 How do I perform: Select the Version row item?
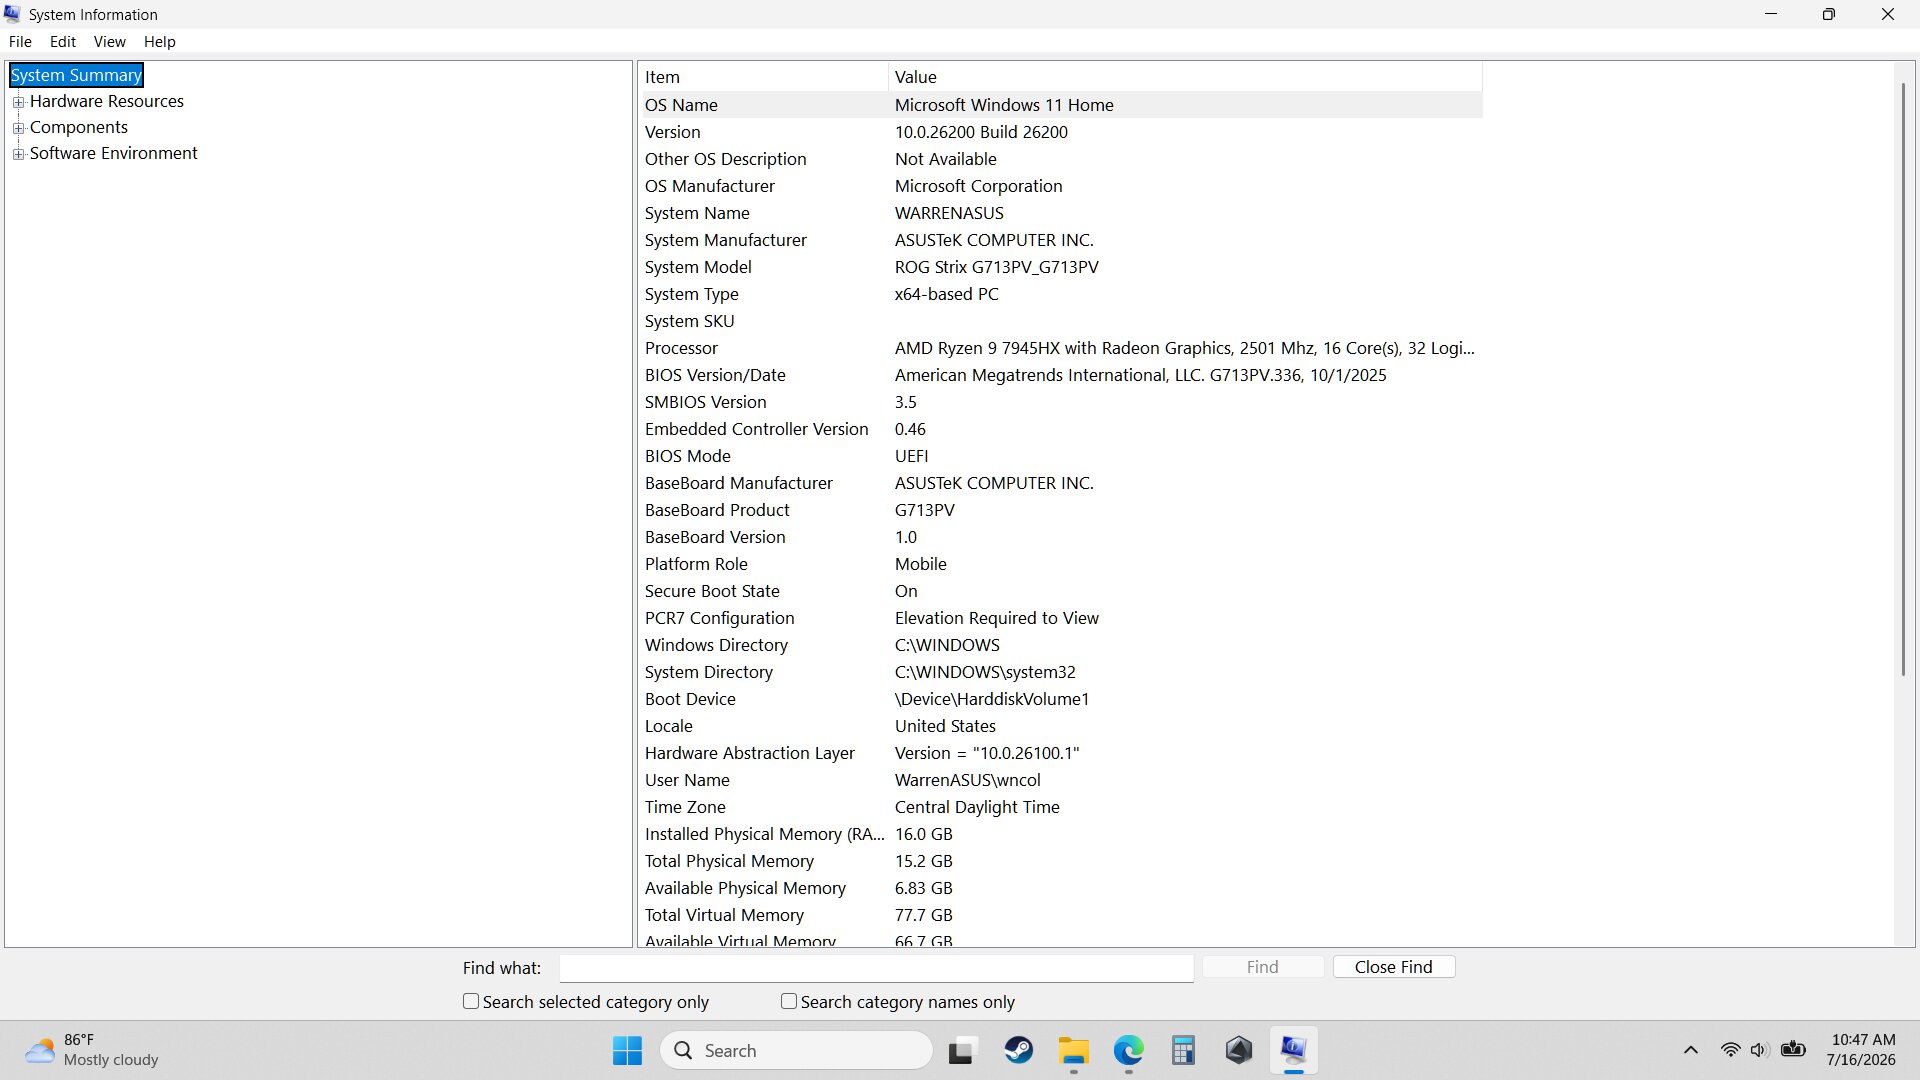pos(1061,132)
